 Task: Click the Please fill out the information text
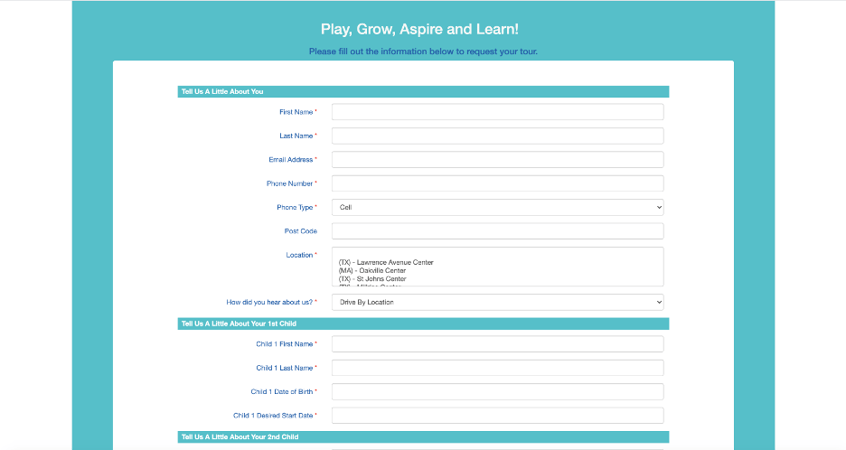(423, 51)
